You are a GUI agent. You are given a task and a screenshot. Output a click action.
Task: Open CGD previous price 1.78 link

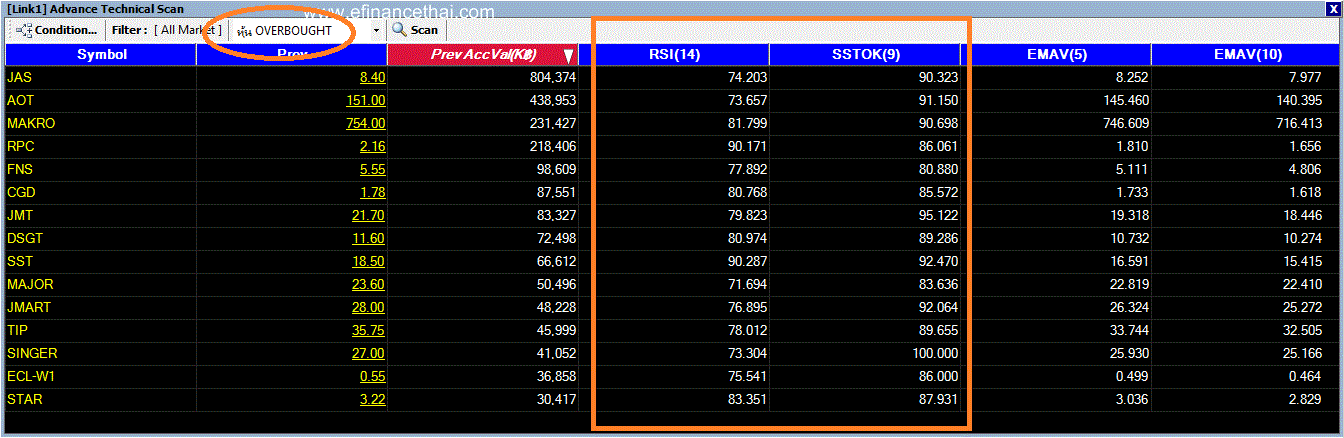[x=372, y=192]
